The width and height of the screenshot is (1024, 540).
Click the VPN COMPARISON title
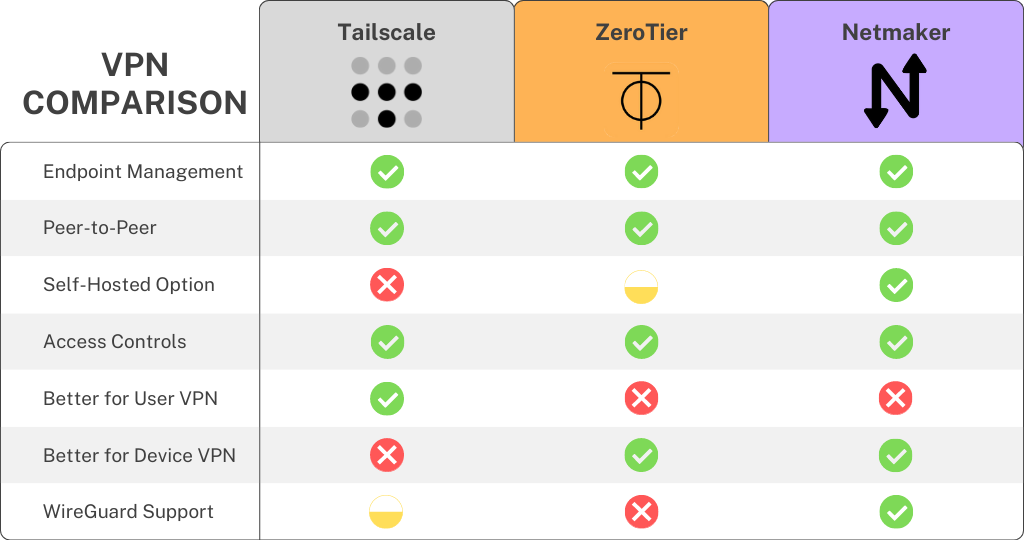pyautogui.click(x=134, y=84)
